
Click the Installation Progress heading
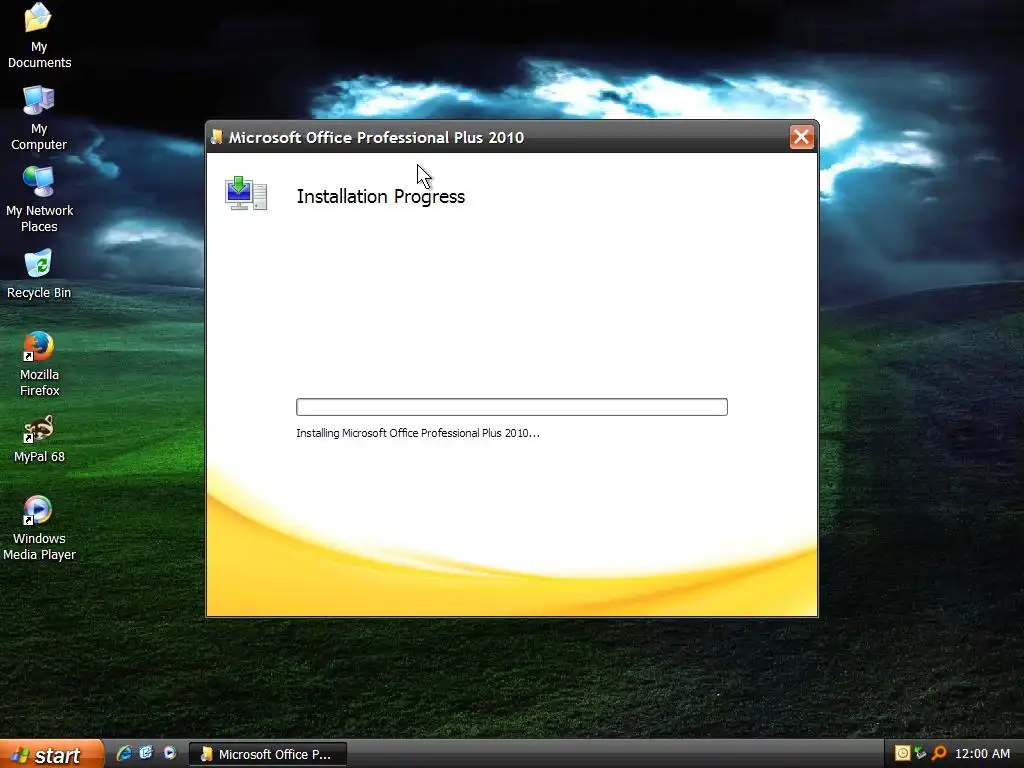click(381, 197)
